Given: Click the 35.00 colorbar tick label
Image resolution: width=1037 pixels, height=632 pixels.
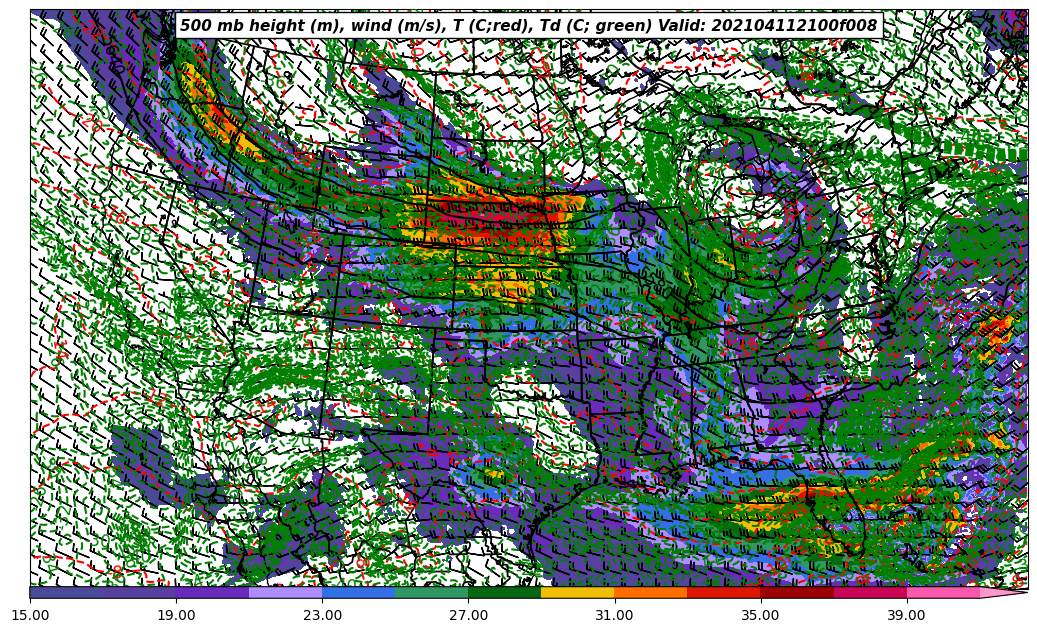Looking at the screenshot, I should [x=760, y=616].
